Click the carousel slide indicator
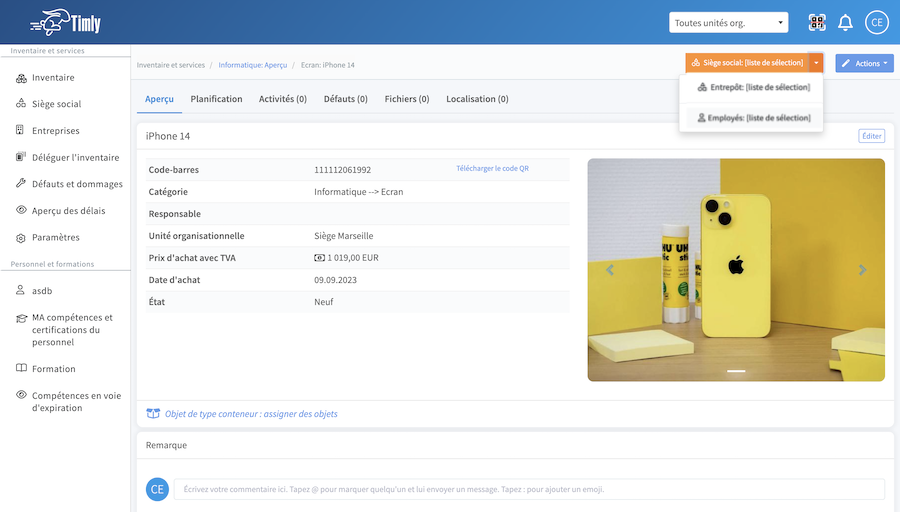Viewport: 900px width, 512px height. 736,371
